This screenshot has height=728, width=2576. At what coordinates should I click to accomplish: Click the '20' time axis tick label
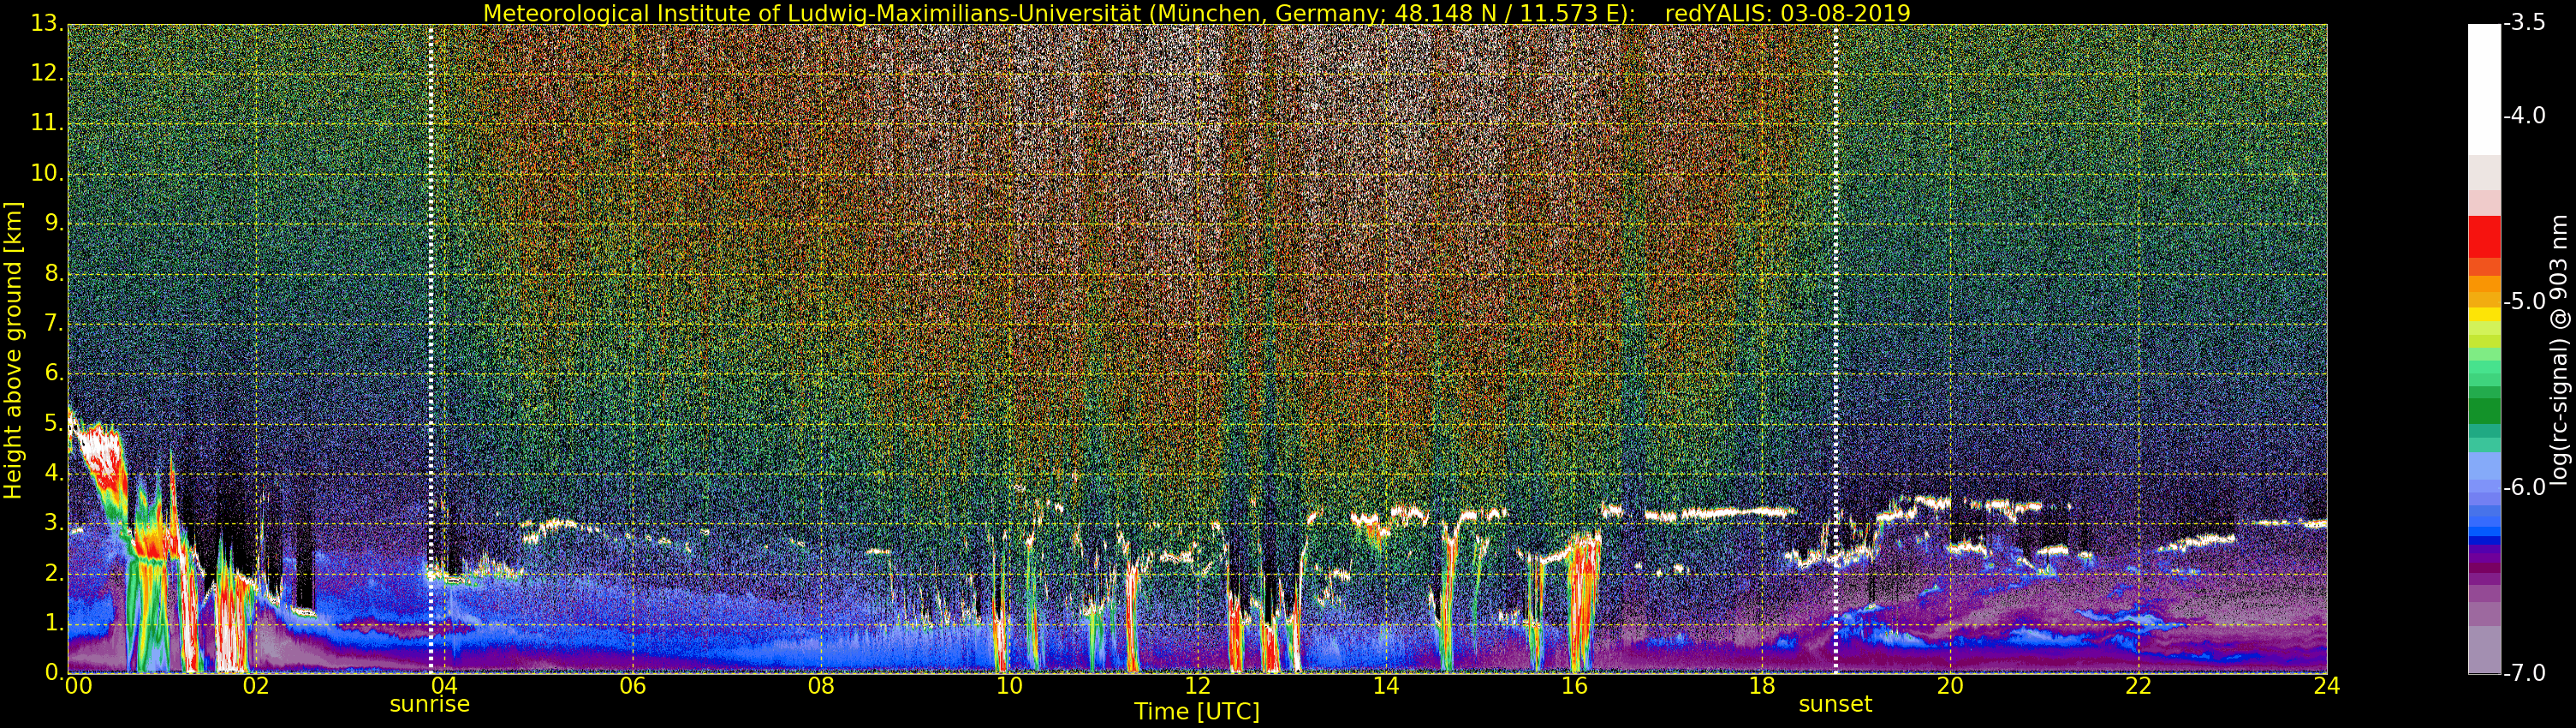(1950, 686)
